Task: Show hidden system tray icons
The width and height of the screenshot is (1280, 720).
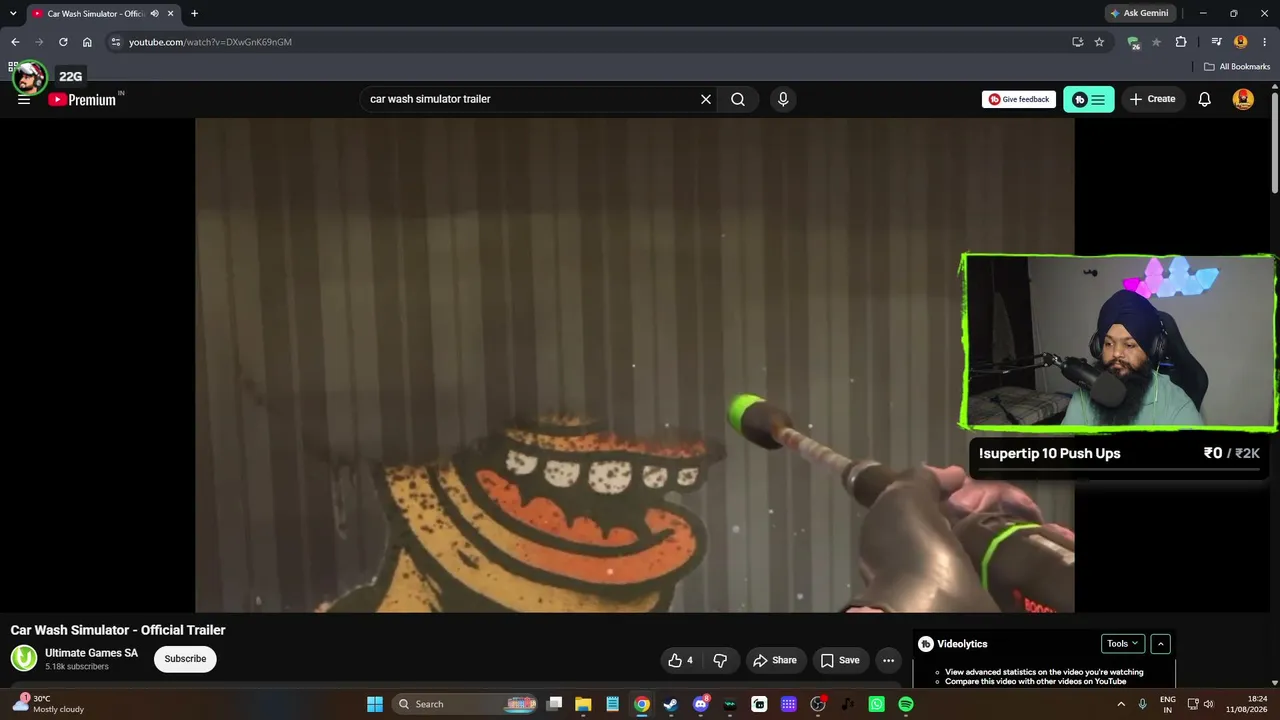Action: 1121,704
